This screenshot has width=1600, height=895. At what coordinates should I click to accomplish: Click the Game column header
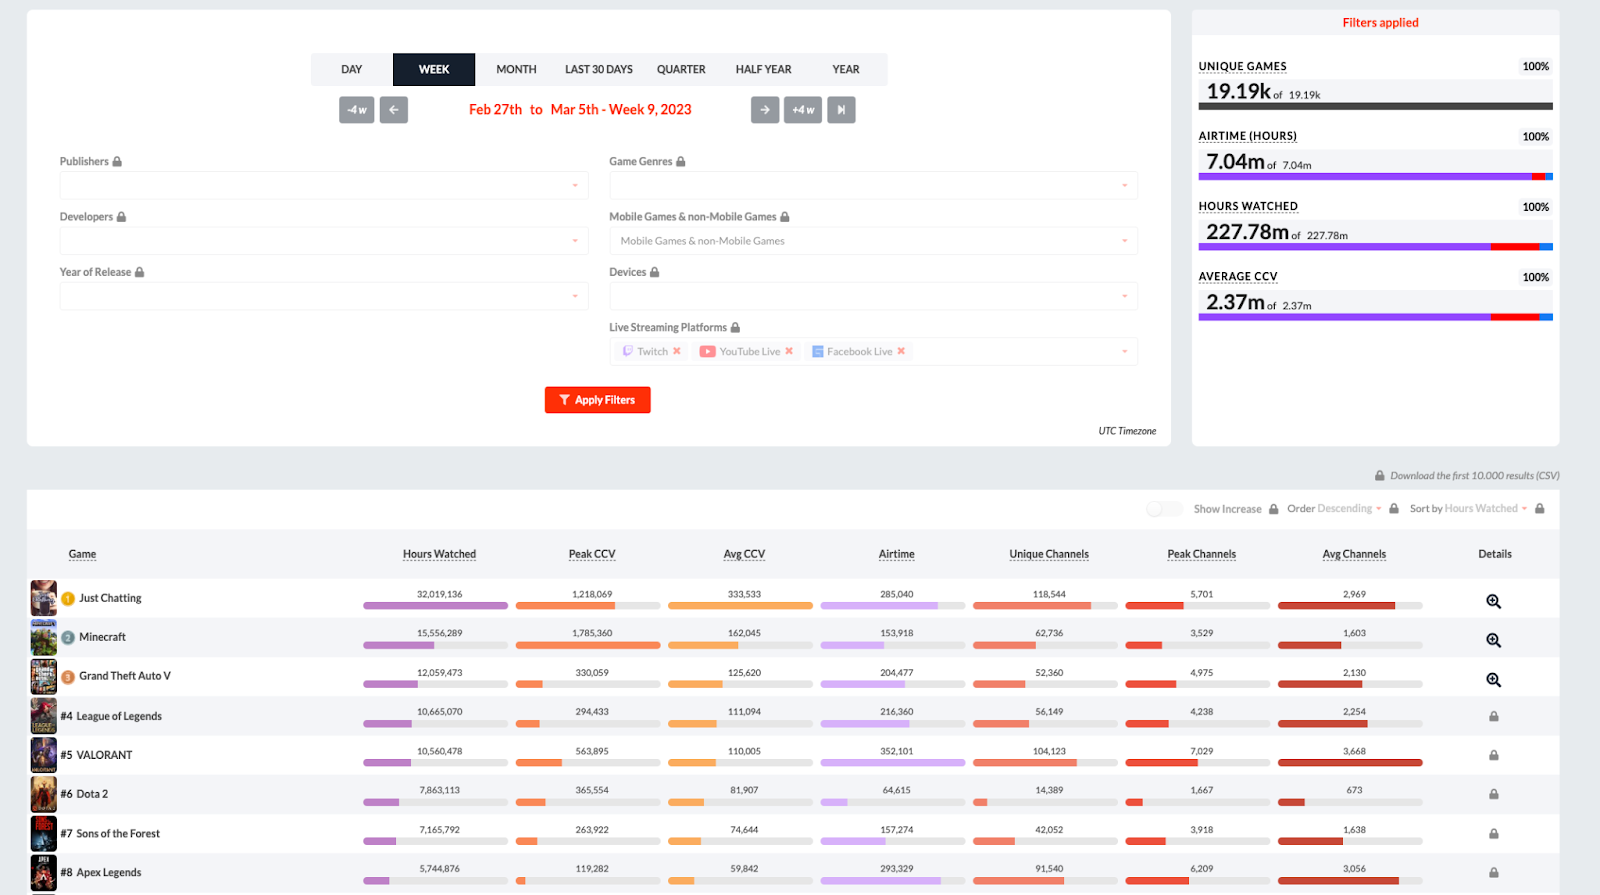click(x=82, y=554)
